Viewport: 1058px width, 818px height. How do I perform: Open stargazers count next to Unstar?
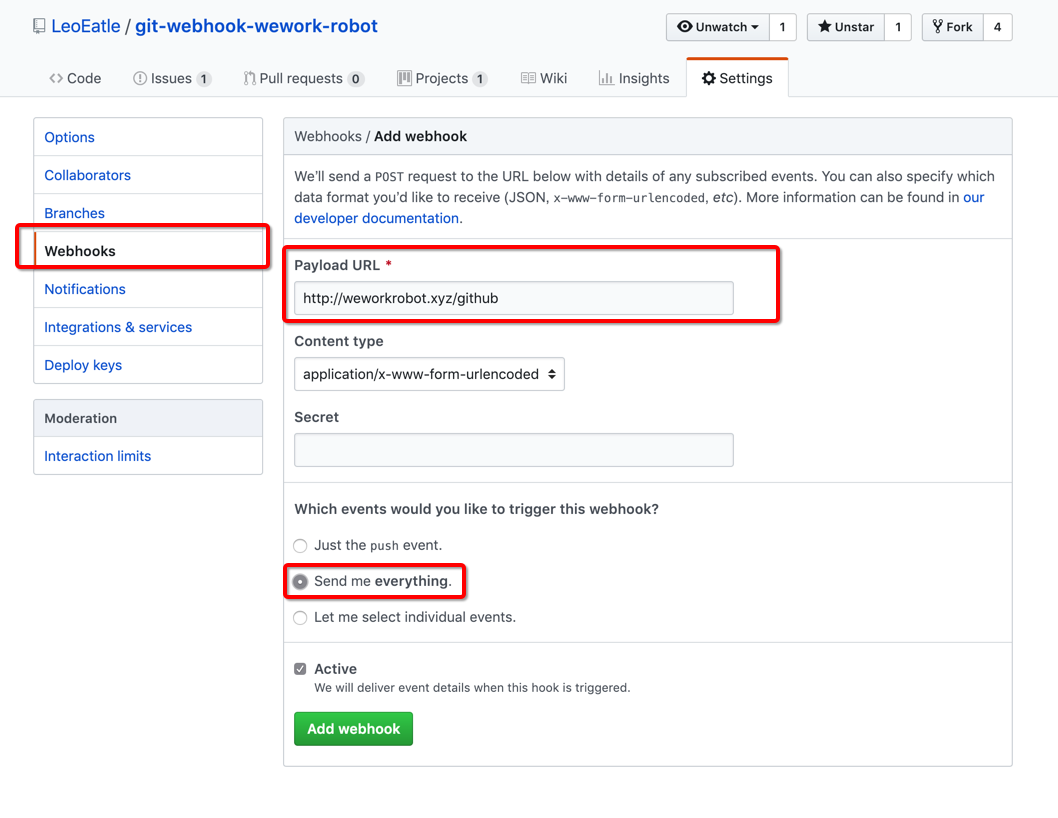pyautogui.click(x=898, y=27)
